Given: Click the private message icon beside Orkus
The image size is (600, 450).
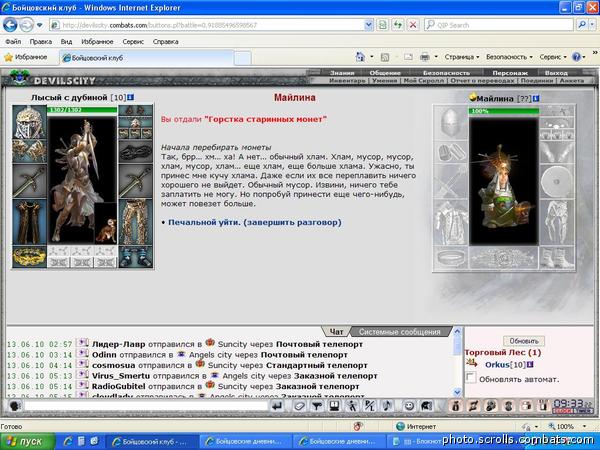Looking at the screenshot, I should (x=472, y=363).
